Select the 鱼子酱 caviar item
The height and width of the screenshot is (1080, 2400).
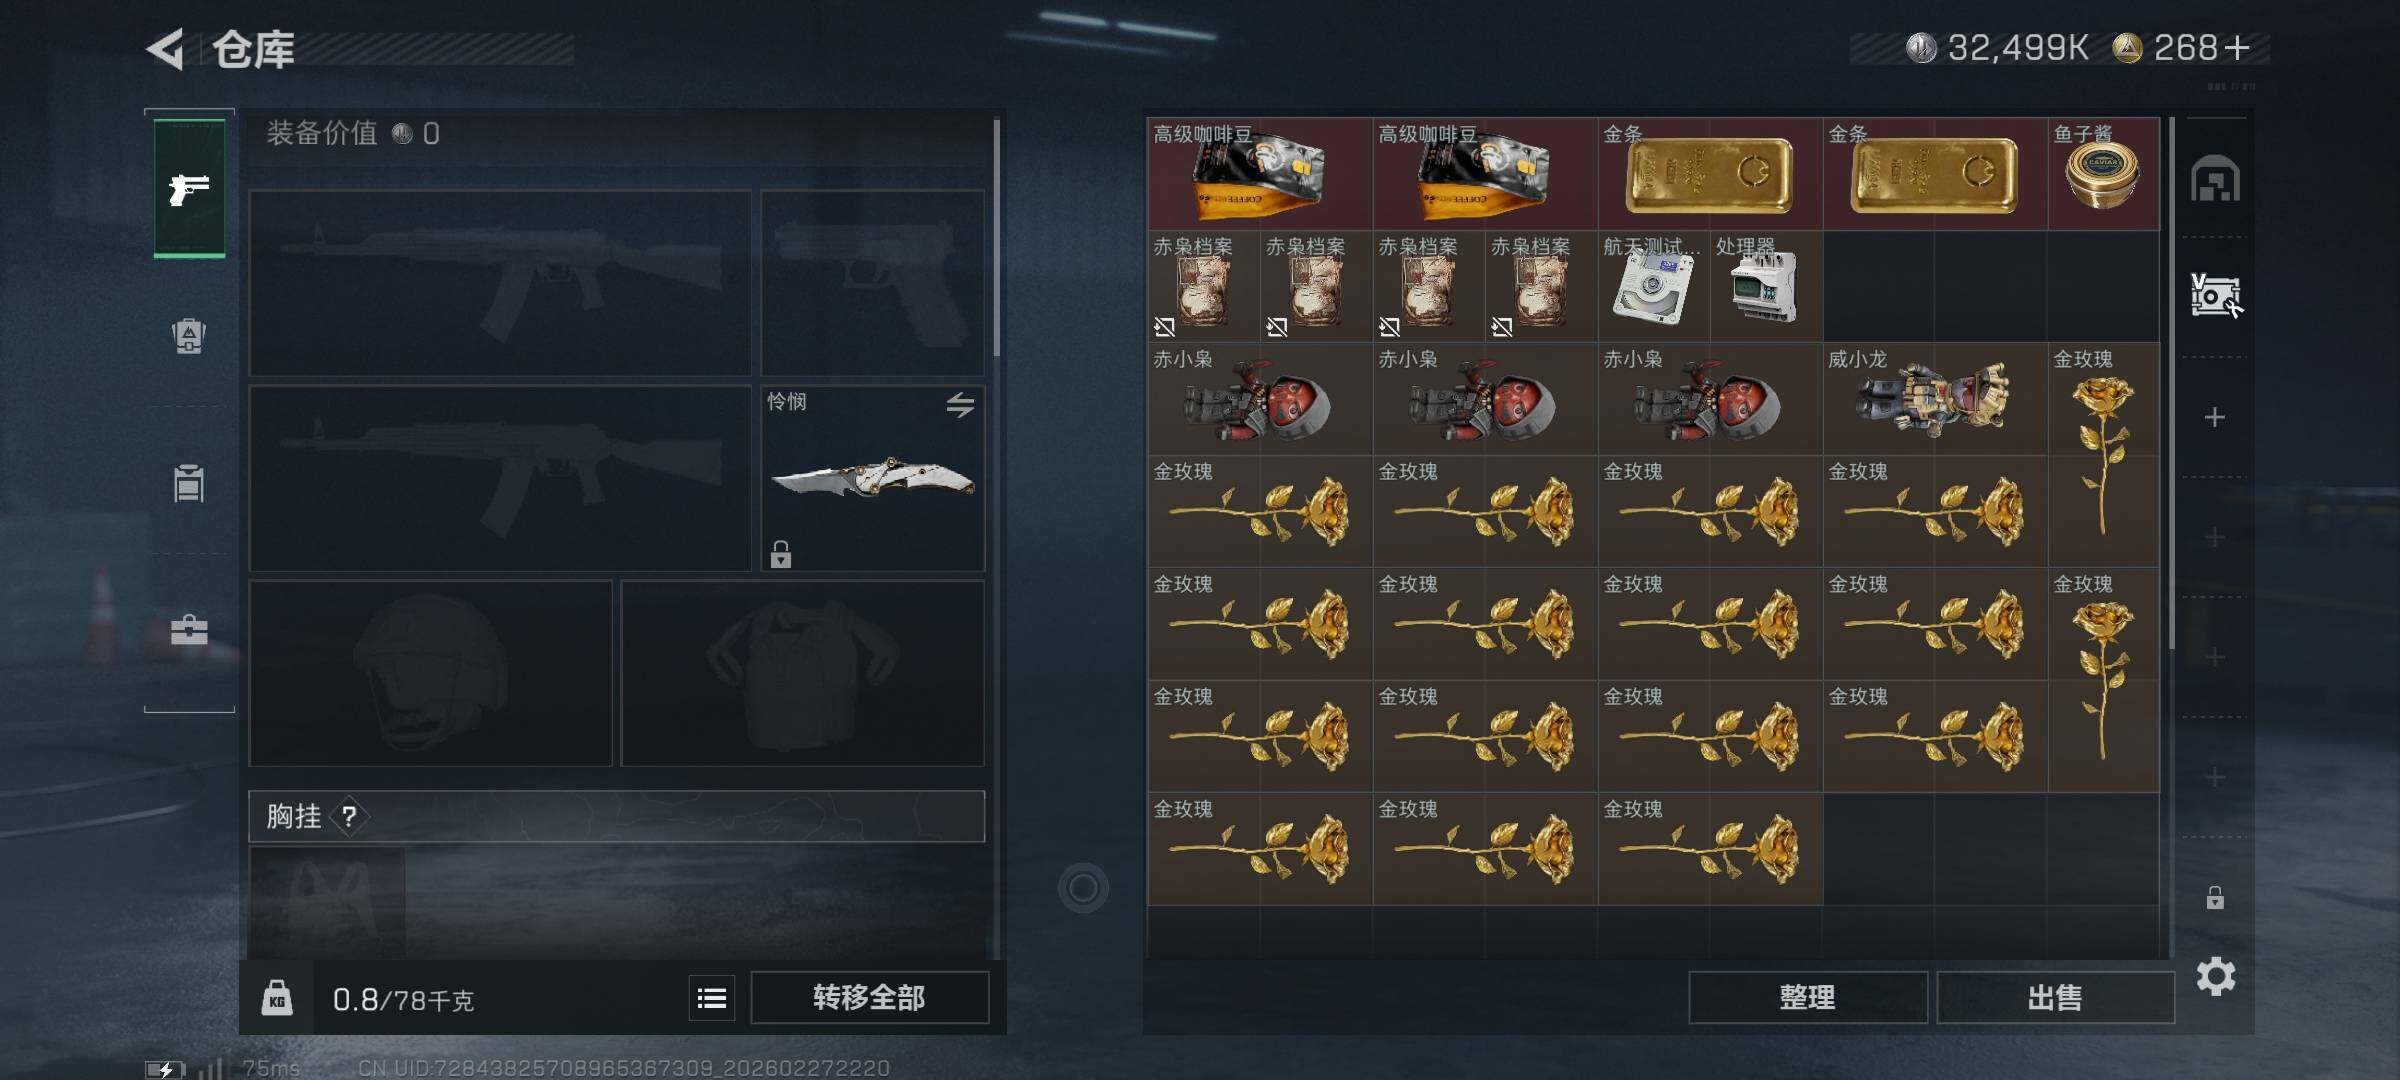2103,174
